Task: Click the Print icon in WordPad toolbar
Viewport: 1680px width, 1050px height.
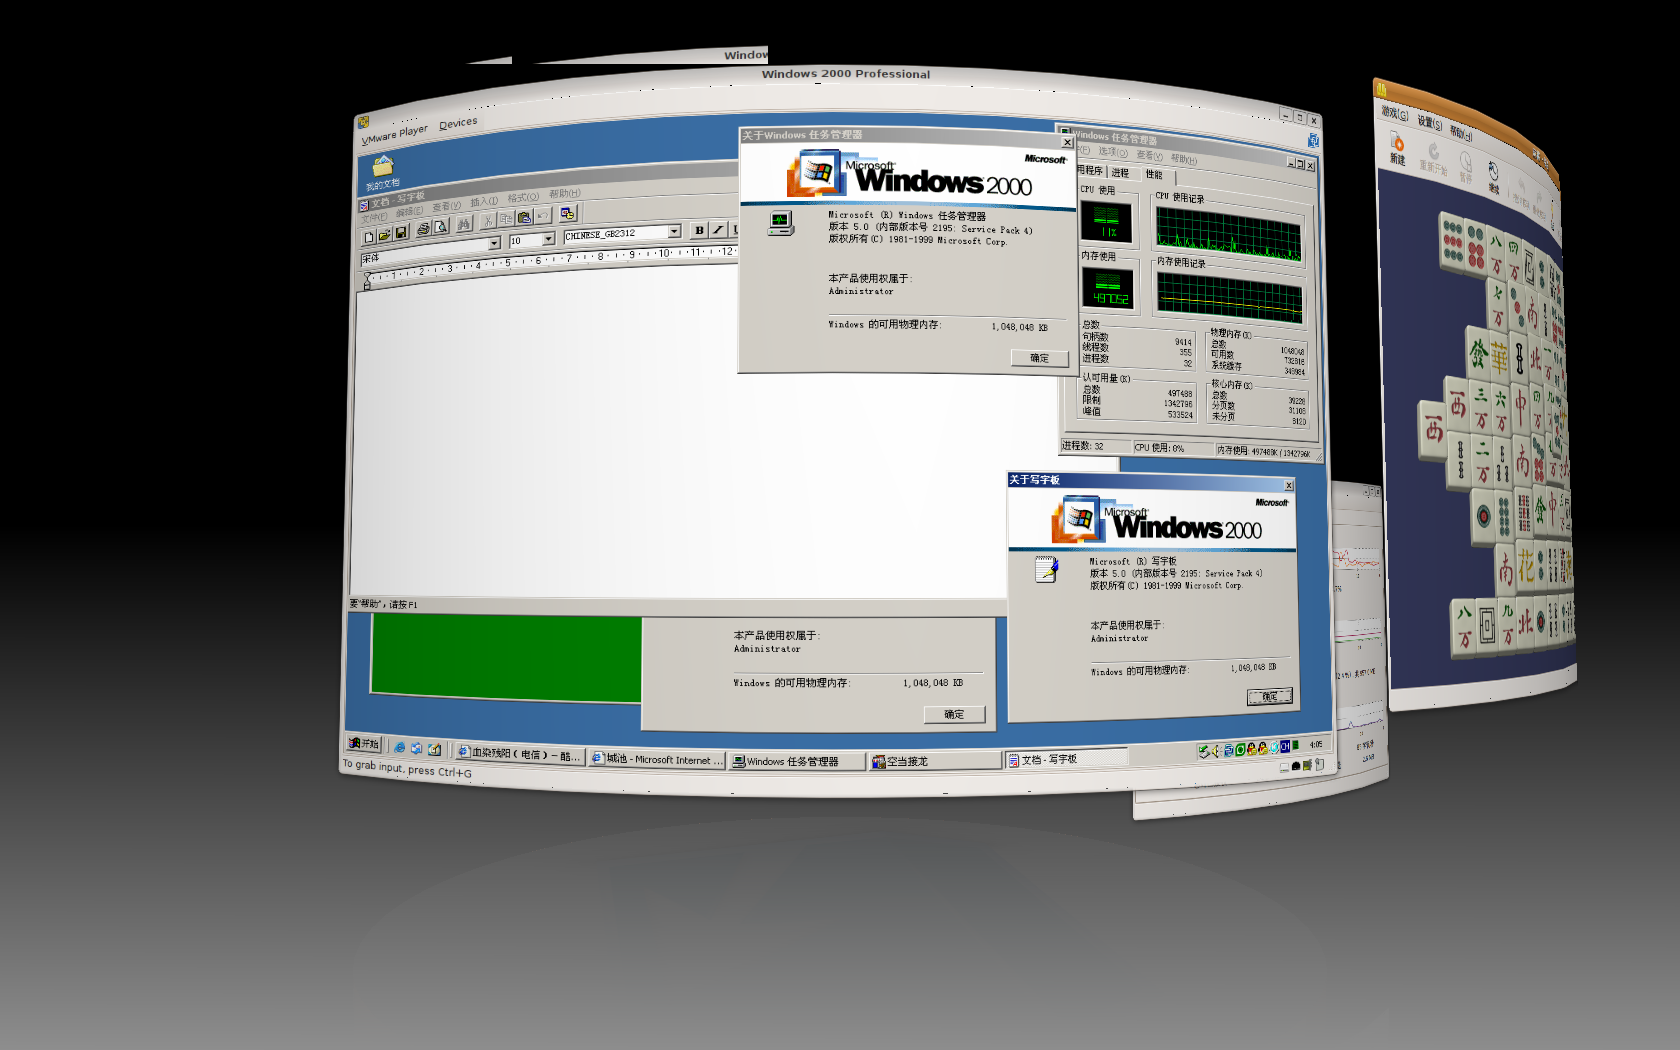Action: (423, 230)
